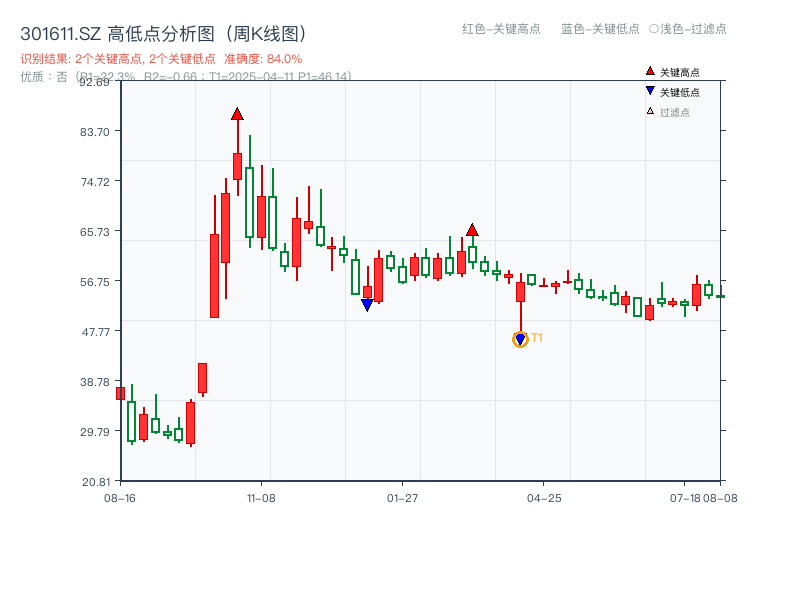Image resolution: width=800 pixels, height=600 pixels.
Task: Click the blue key-low triangle near January
Action: 367,302
